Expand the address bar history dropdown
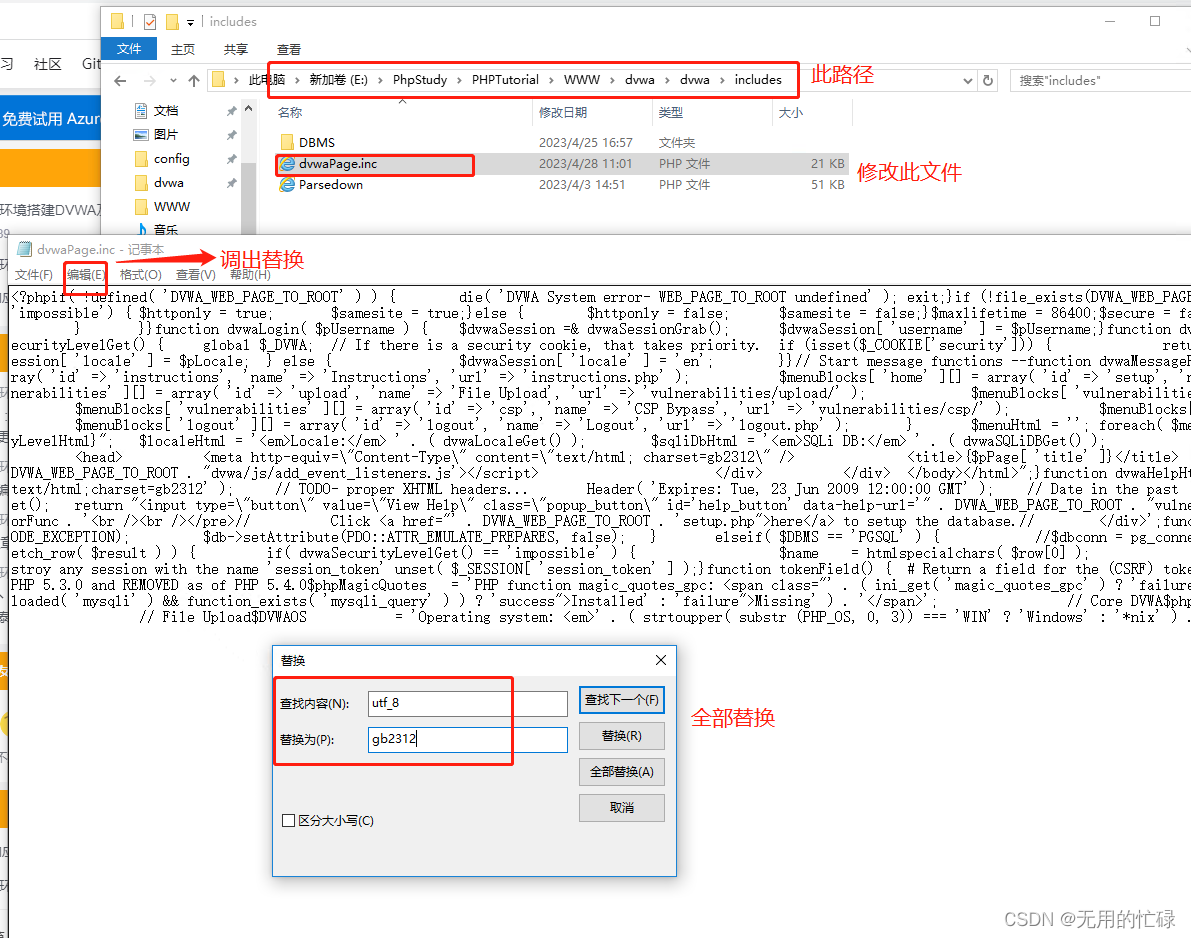The width and height of the screenshot is (1191, 938). [x=968, y=81]
